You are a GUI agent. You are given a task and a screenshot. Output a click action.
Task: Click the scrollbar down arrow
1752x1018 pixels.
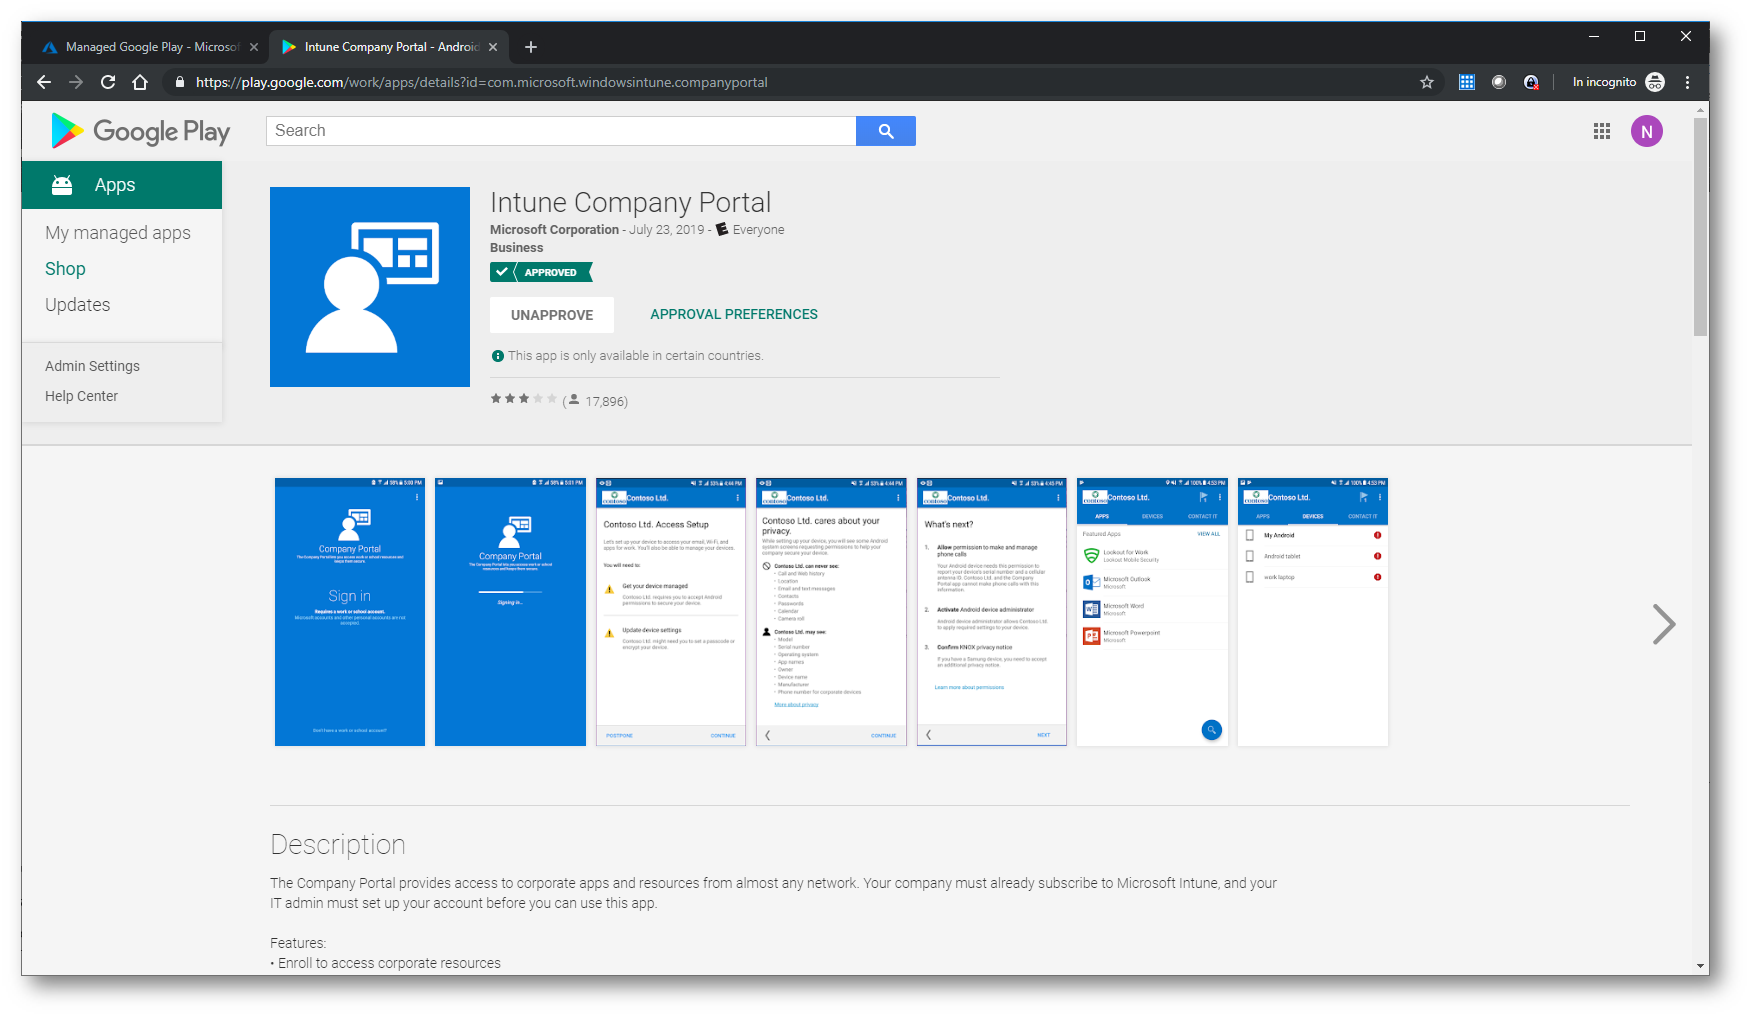[1700, 966]
